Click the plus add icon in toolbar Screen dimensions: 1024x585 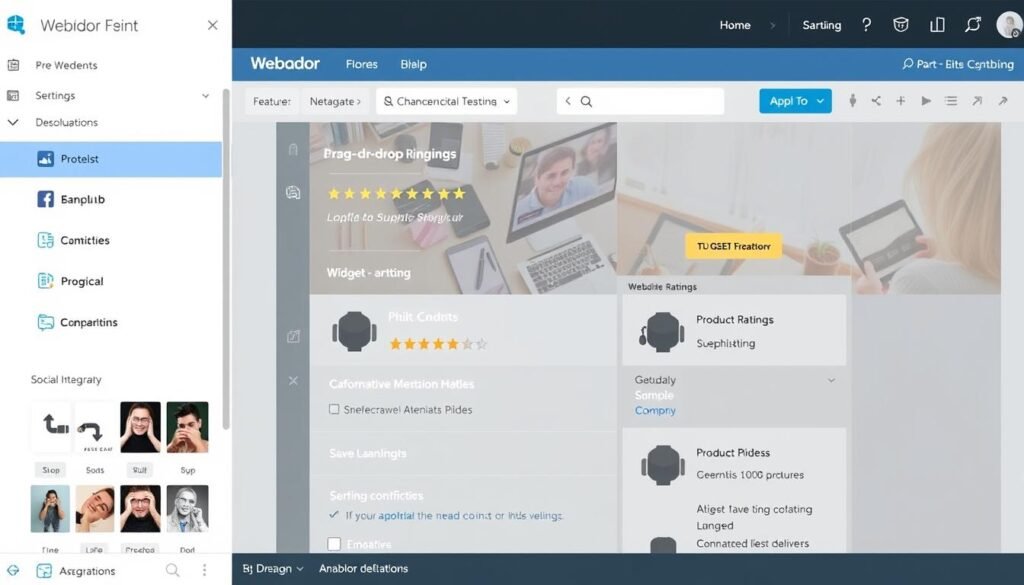click(x=900, y=101)
